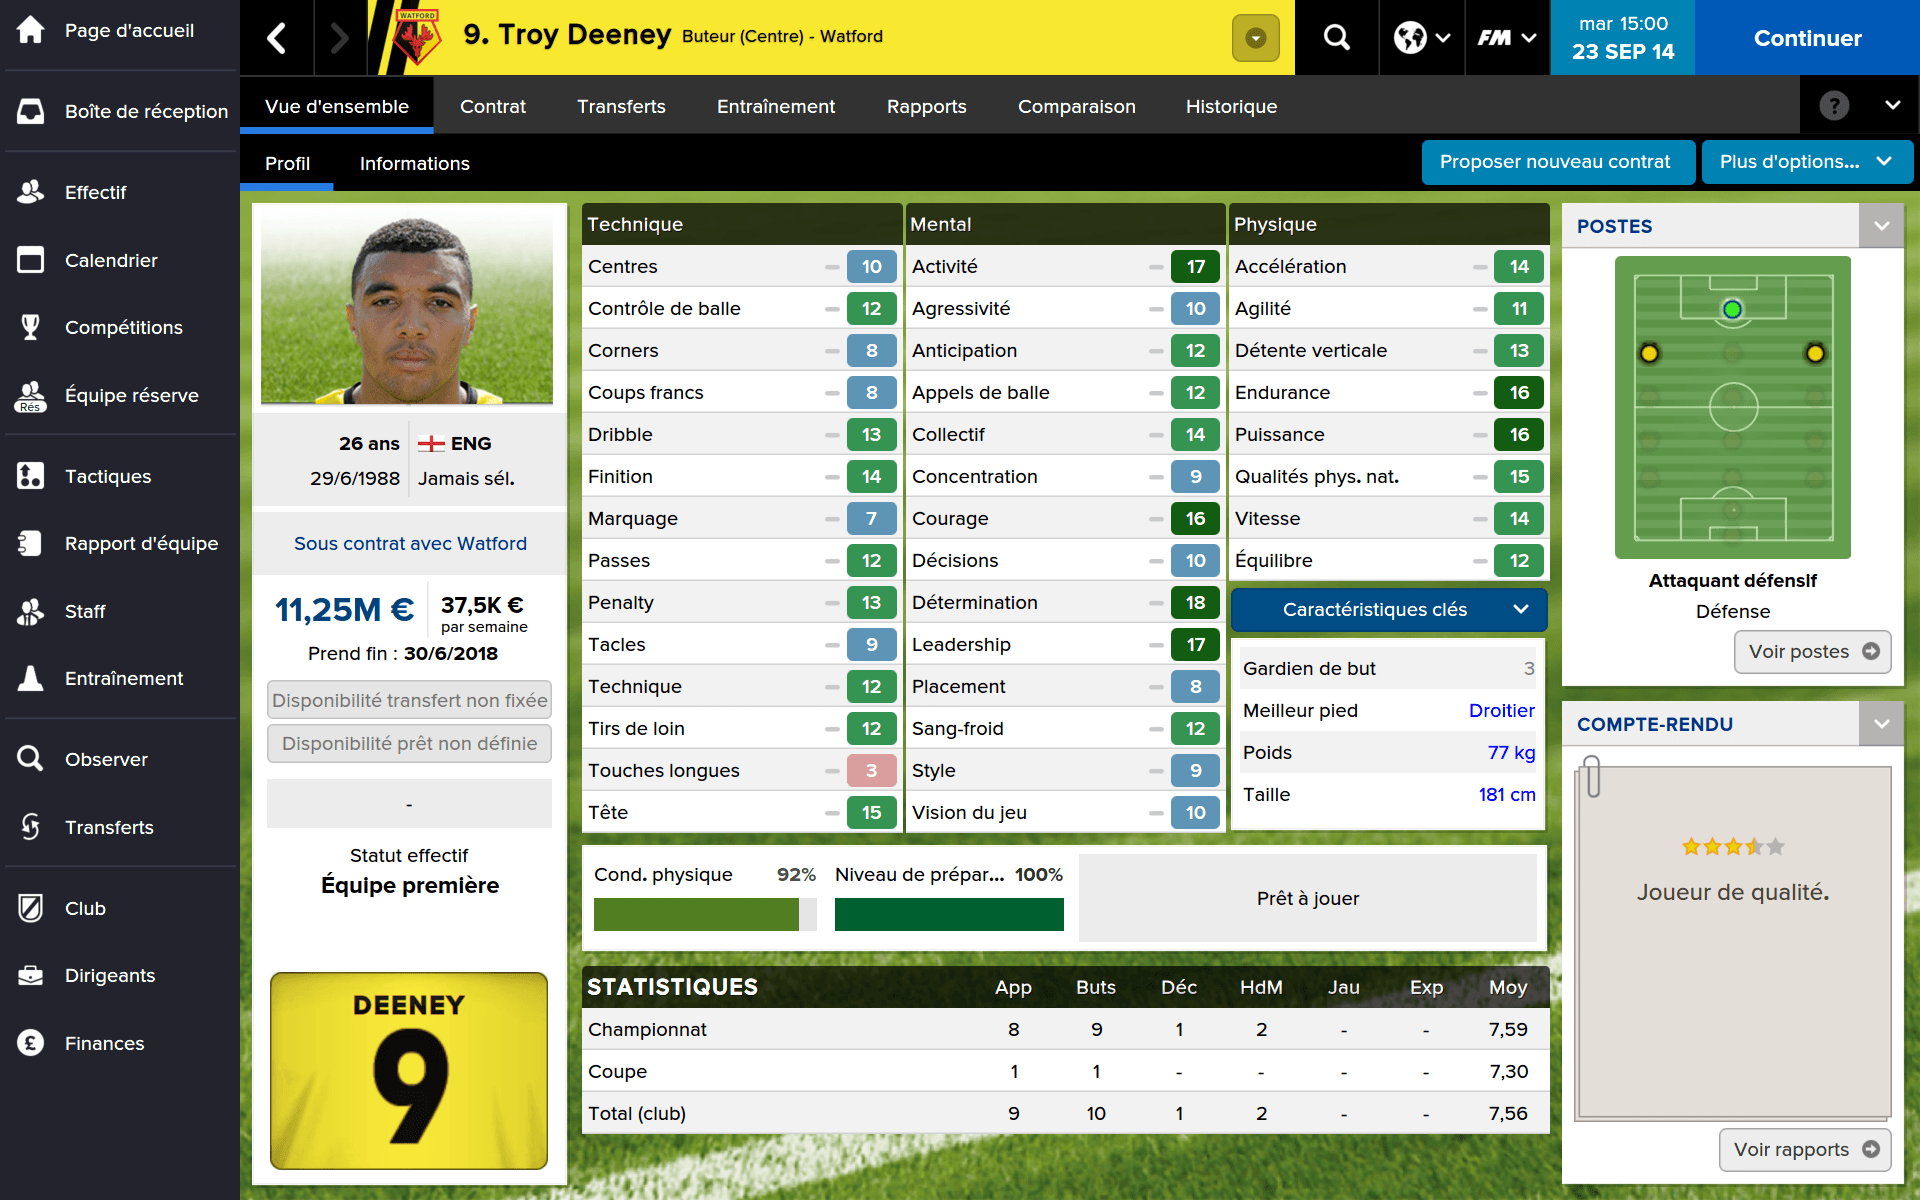Open the Plus d'options dropdown

pos(1806,162)
